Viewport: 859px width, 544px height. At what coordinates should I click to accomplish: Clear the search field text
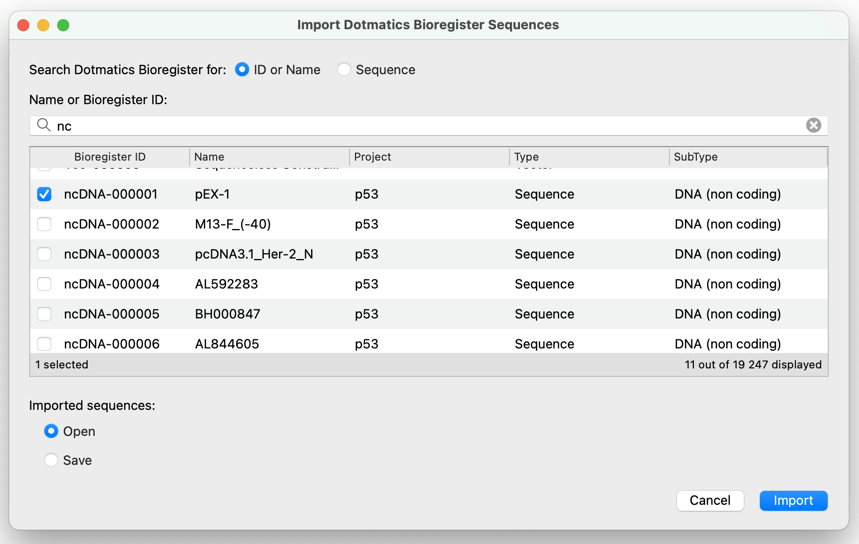(814, 125)
